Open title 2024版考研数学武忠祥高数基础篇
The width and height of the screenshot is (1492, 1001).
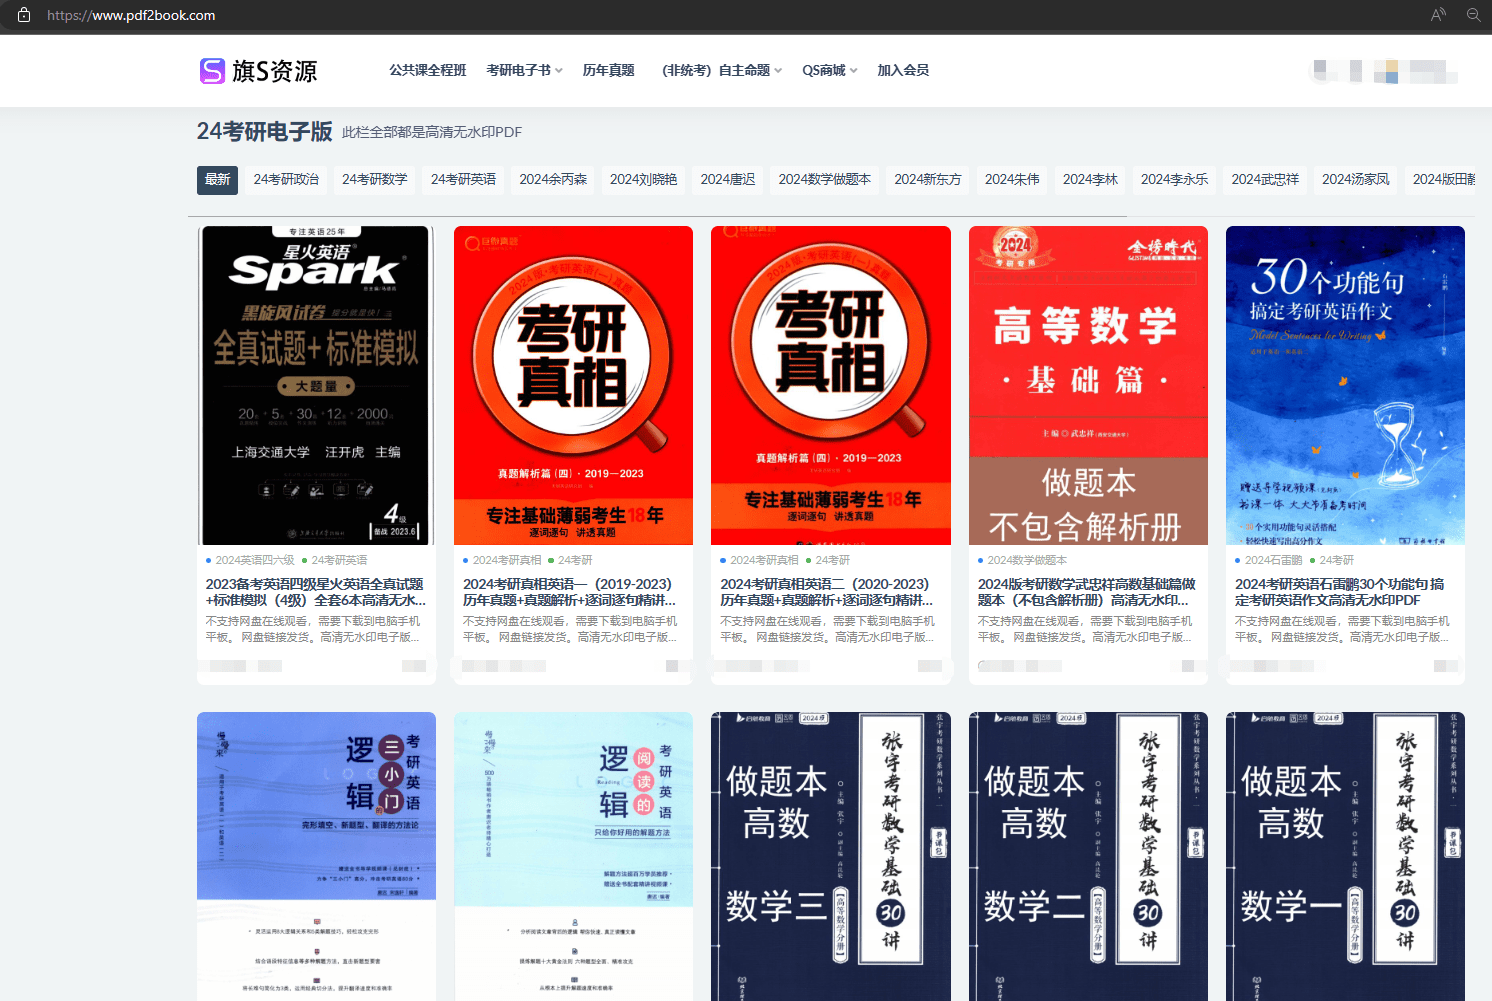pyautogui.click(x=1087, y=592)
